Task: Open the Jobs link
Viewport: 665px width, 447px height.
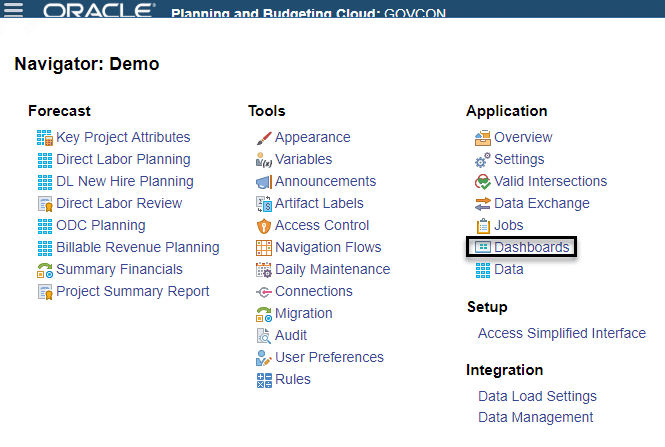Action: pyautogui.click(x=509, y=225)
